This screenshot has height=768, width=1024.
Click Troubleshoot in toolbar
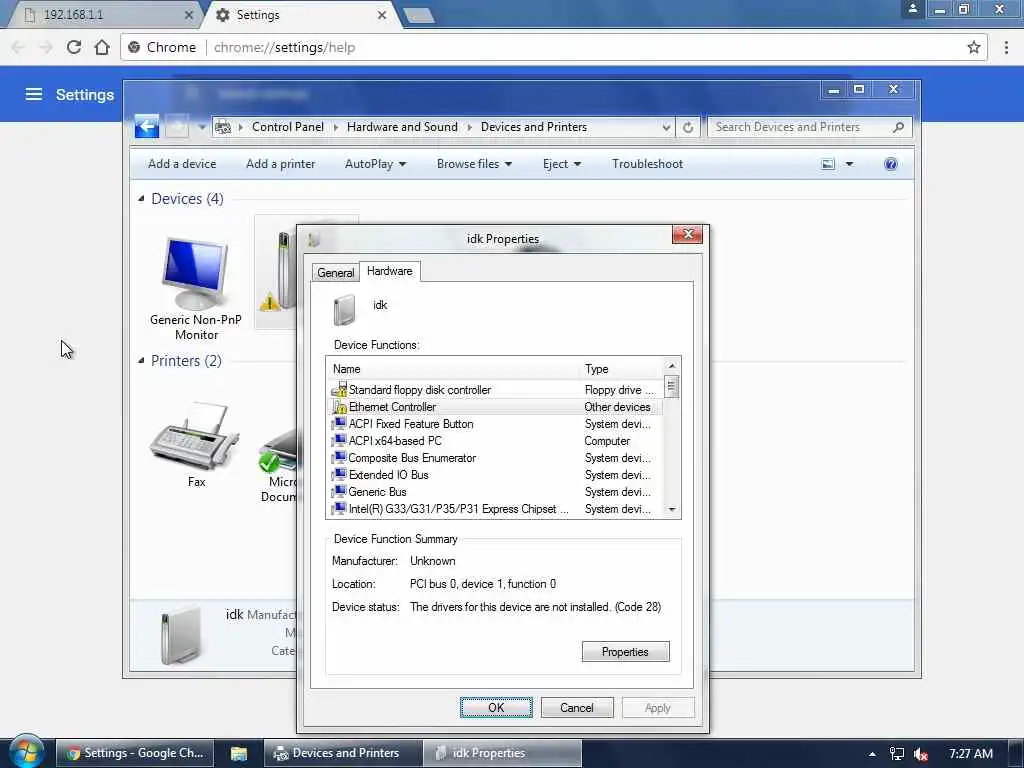[647, 164]
